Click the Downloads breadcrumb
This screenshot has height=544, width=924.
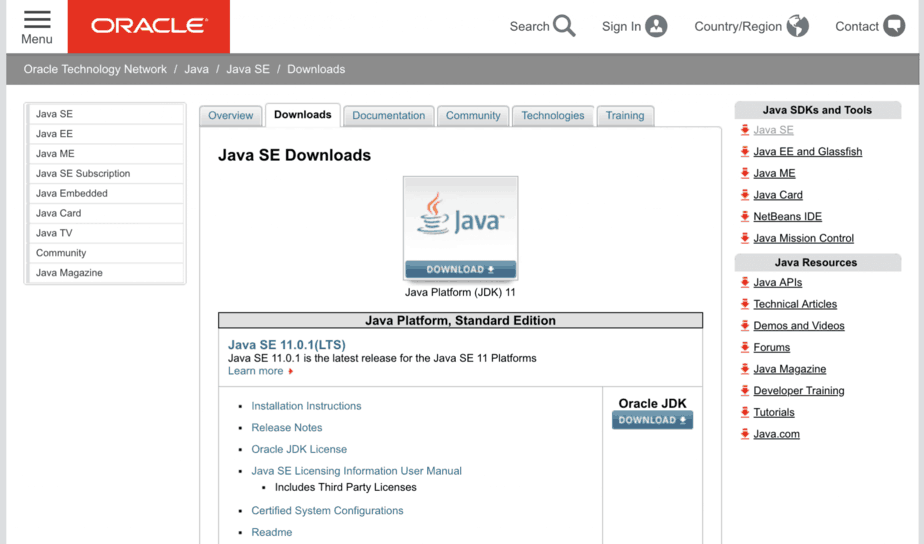pos(316,69)
